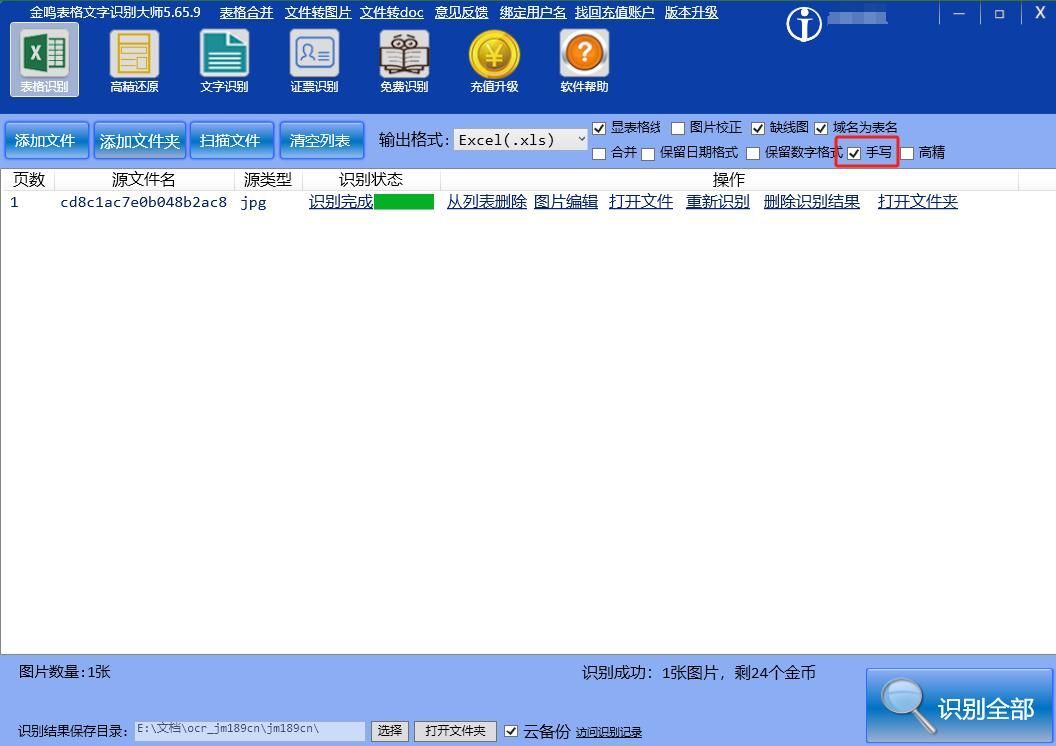Click the 识别状态 column header

coord(371,180)
